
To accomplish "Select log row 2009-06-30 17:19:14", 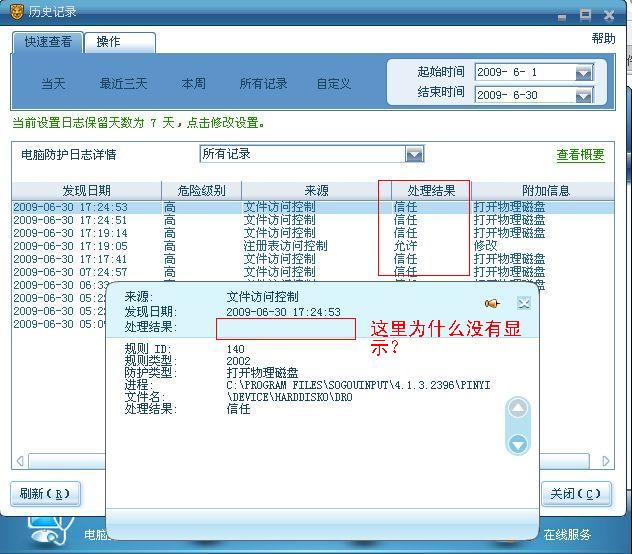I will click(x=313, y=233).
